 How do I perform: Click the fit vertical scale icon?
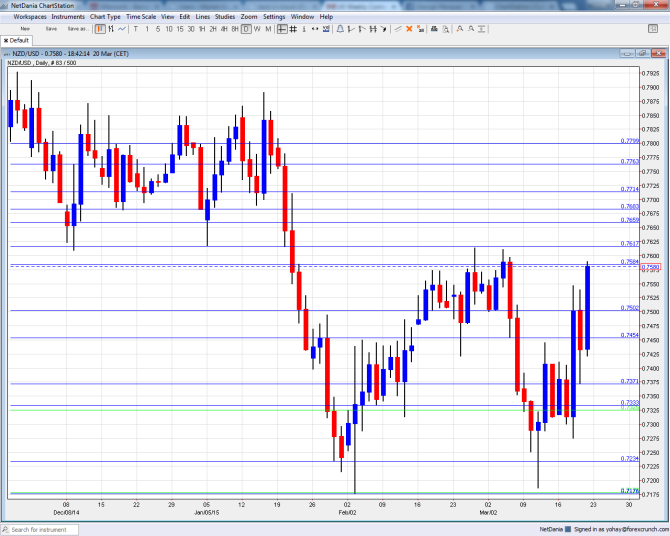[482, 29]
